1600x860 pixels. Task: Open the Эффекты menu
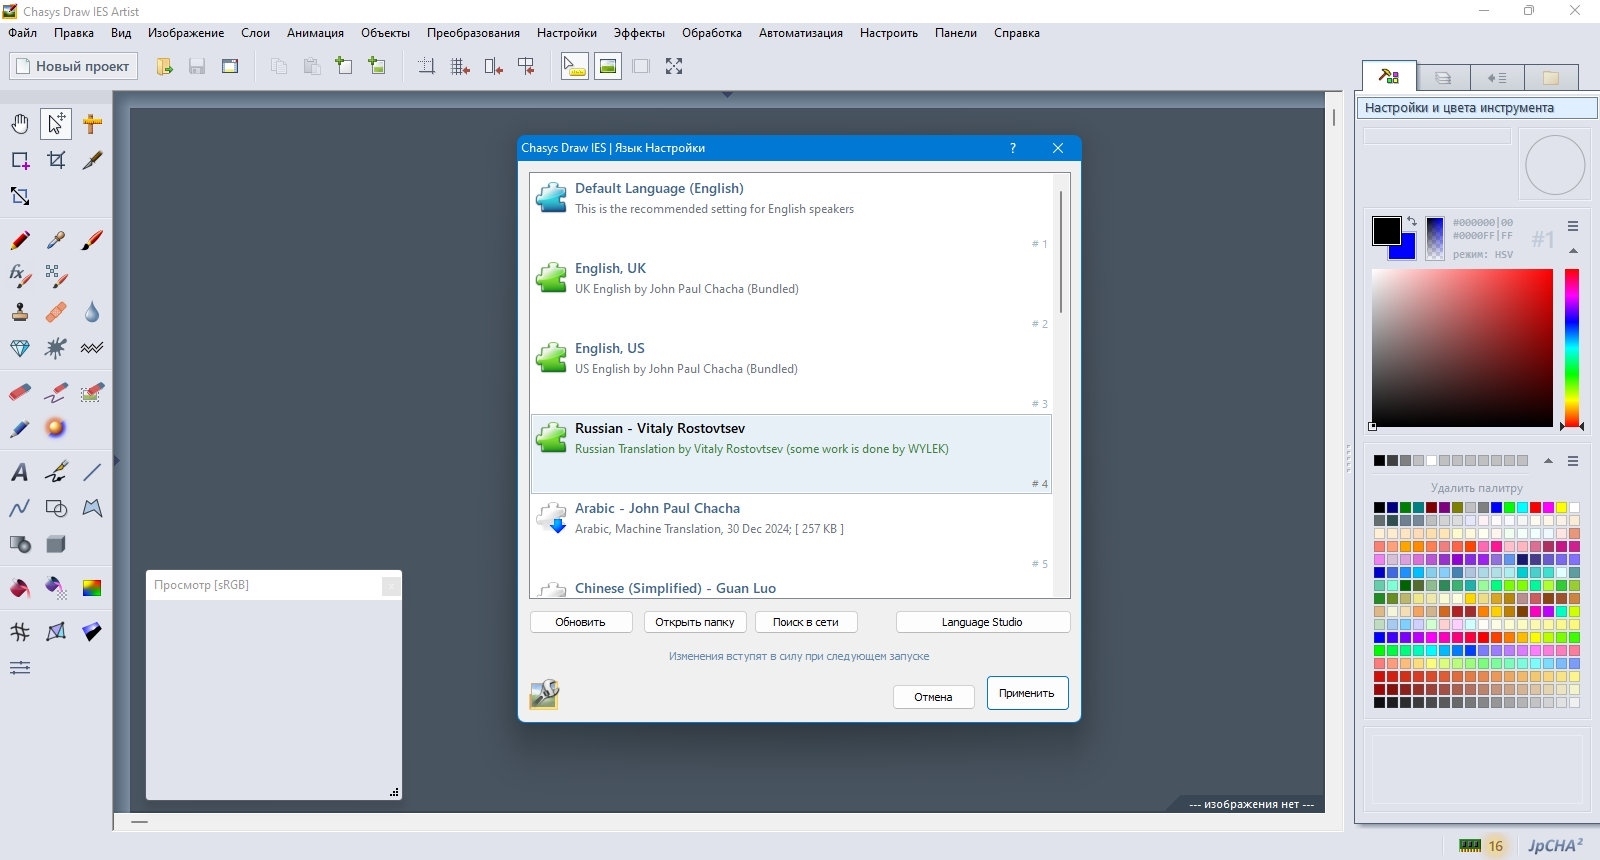639,33
